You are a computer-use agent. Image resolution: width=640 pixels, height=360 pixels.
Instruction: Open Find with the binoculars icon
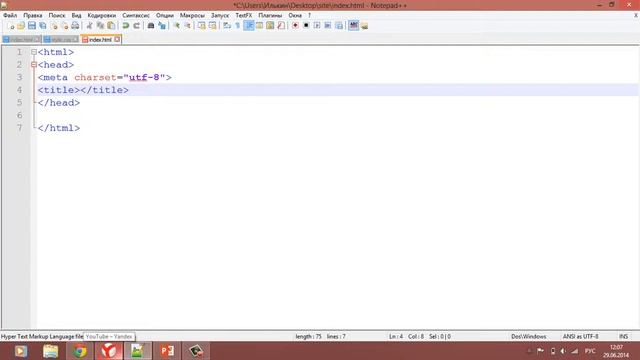151,26
